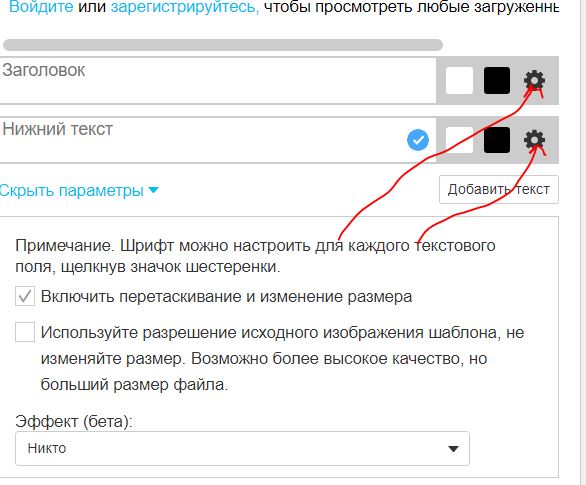This screenshot has height=485, width=586.
Task: Follow the зарегистрируйтесь link
Action: [185, 7]
